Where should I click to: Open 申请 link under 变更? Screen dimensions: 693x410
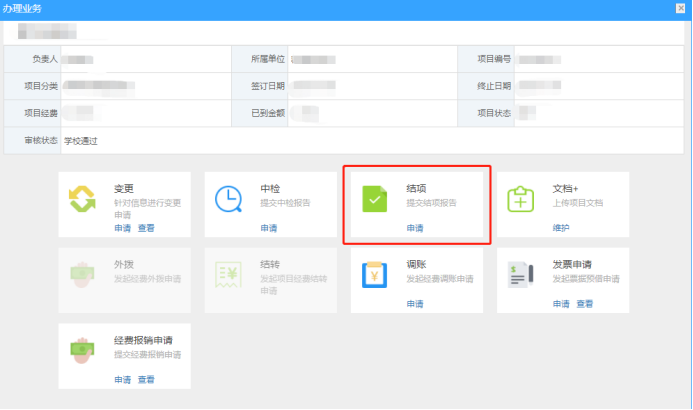pyautogui.click(x=122, y=228)
